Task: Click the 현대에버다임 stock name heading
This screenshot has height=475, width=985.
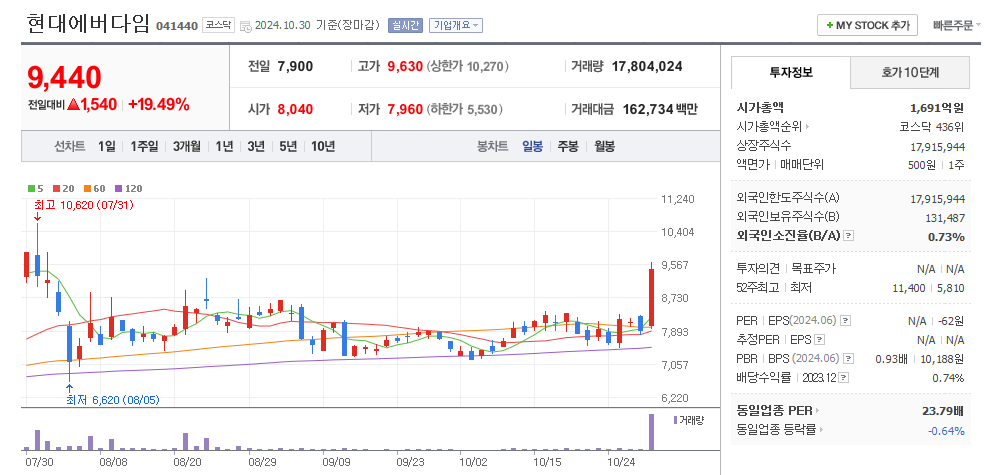Action: coord(89,24)
